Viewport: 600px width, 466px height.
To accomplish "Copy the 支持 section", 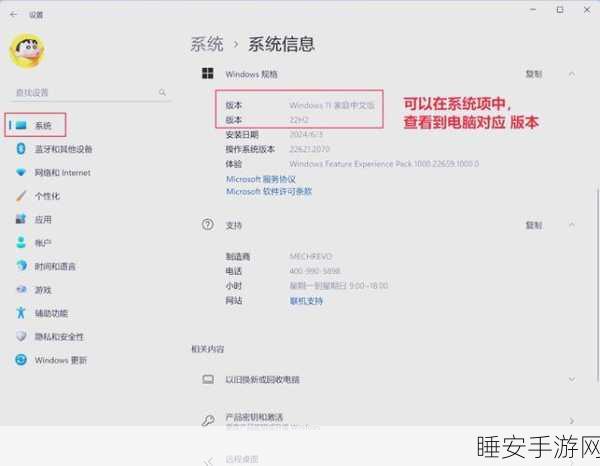I will [x=533, y=225].
